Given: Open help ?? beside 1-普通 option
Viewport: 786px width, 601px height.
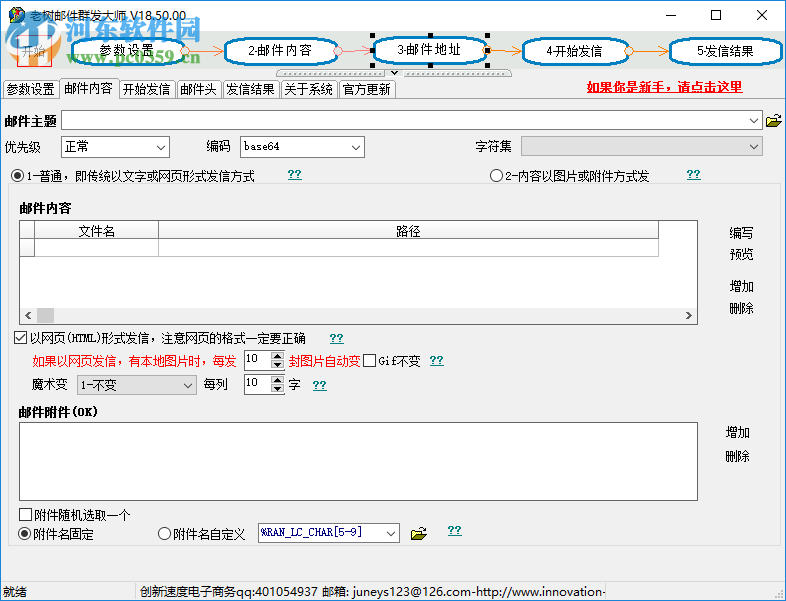Looking at the screenshot, I should pos(295,174).
